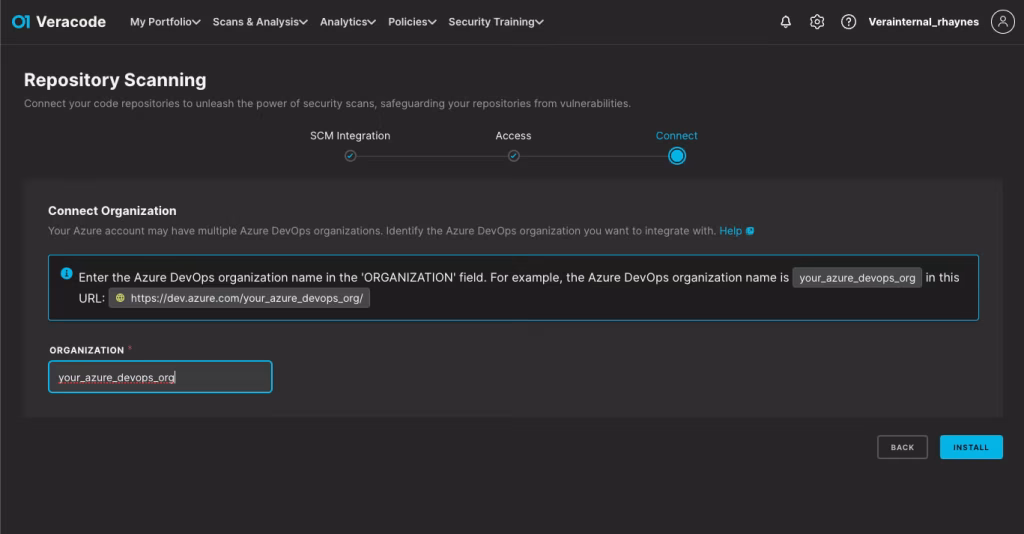Open the settings gear icon
Image resolution: width=1024 pixels, height=534 pixels.
tap(817, 22)
